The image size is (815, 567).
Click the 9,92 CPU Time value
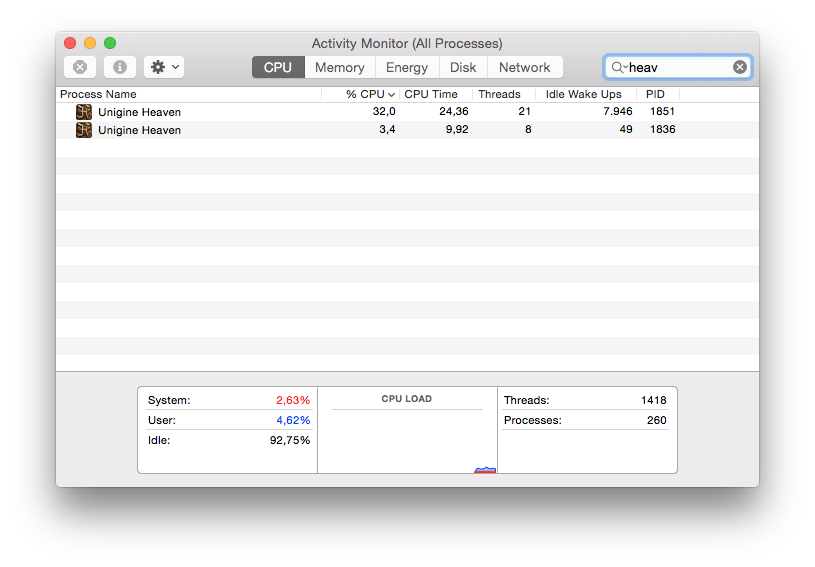click(457, 129)
